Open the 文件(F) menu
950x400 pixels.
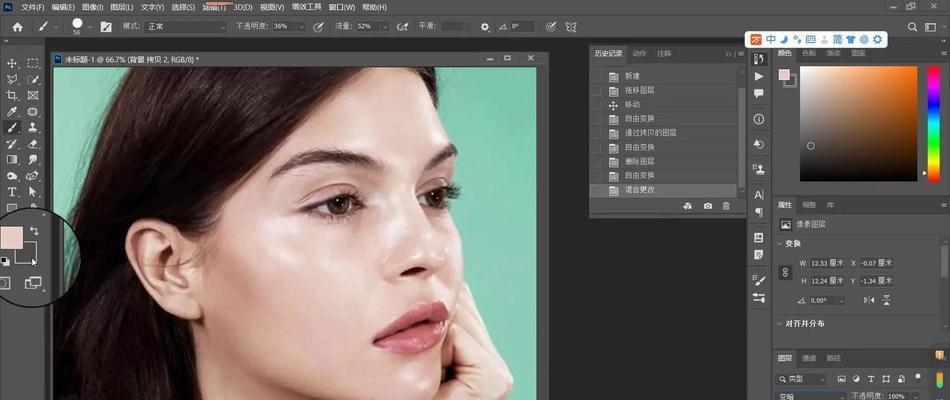coord(33,7)
